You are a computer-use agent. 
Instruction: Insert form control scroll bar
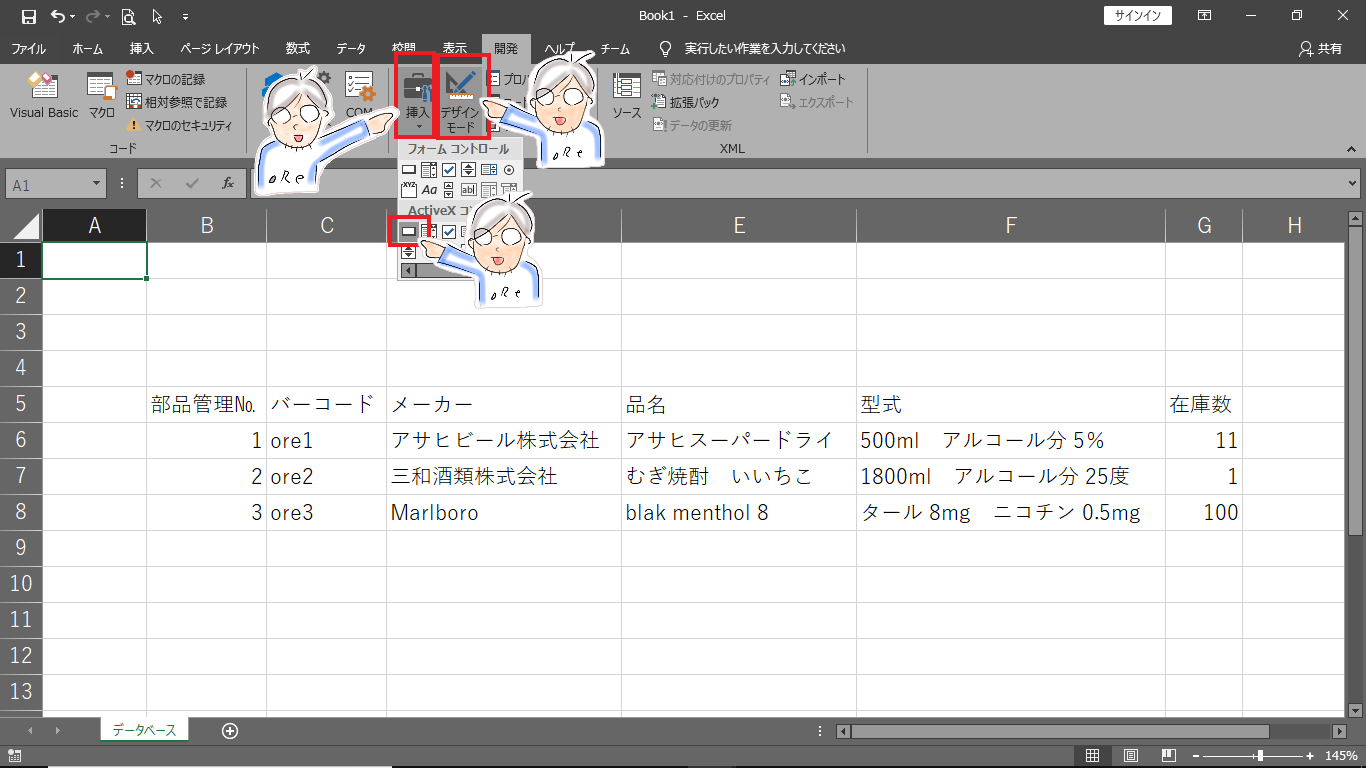tap(449, 189)
